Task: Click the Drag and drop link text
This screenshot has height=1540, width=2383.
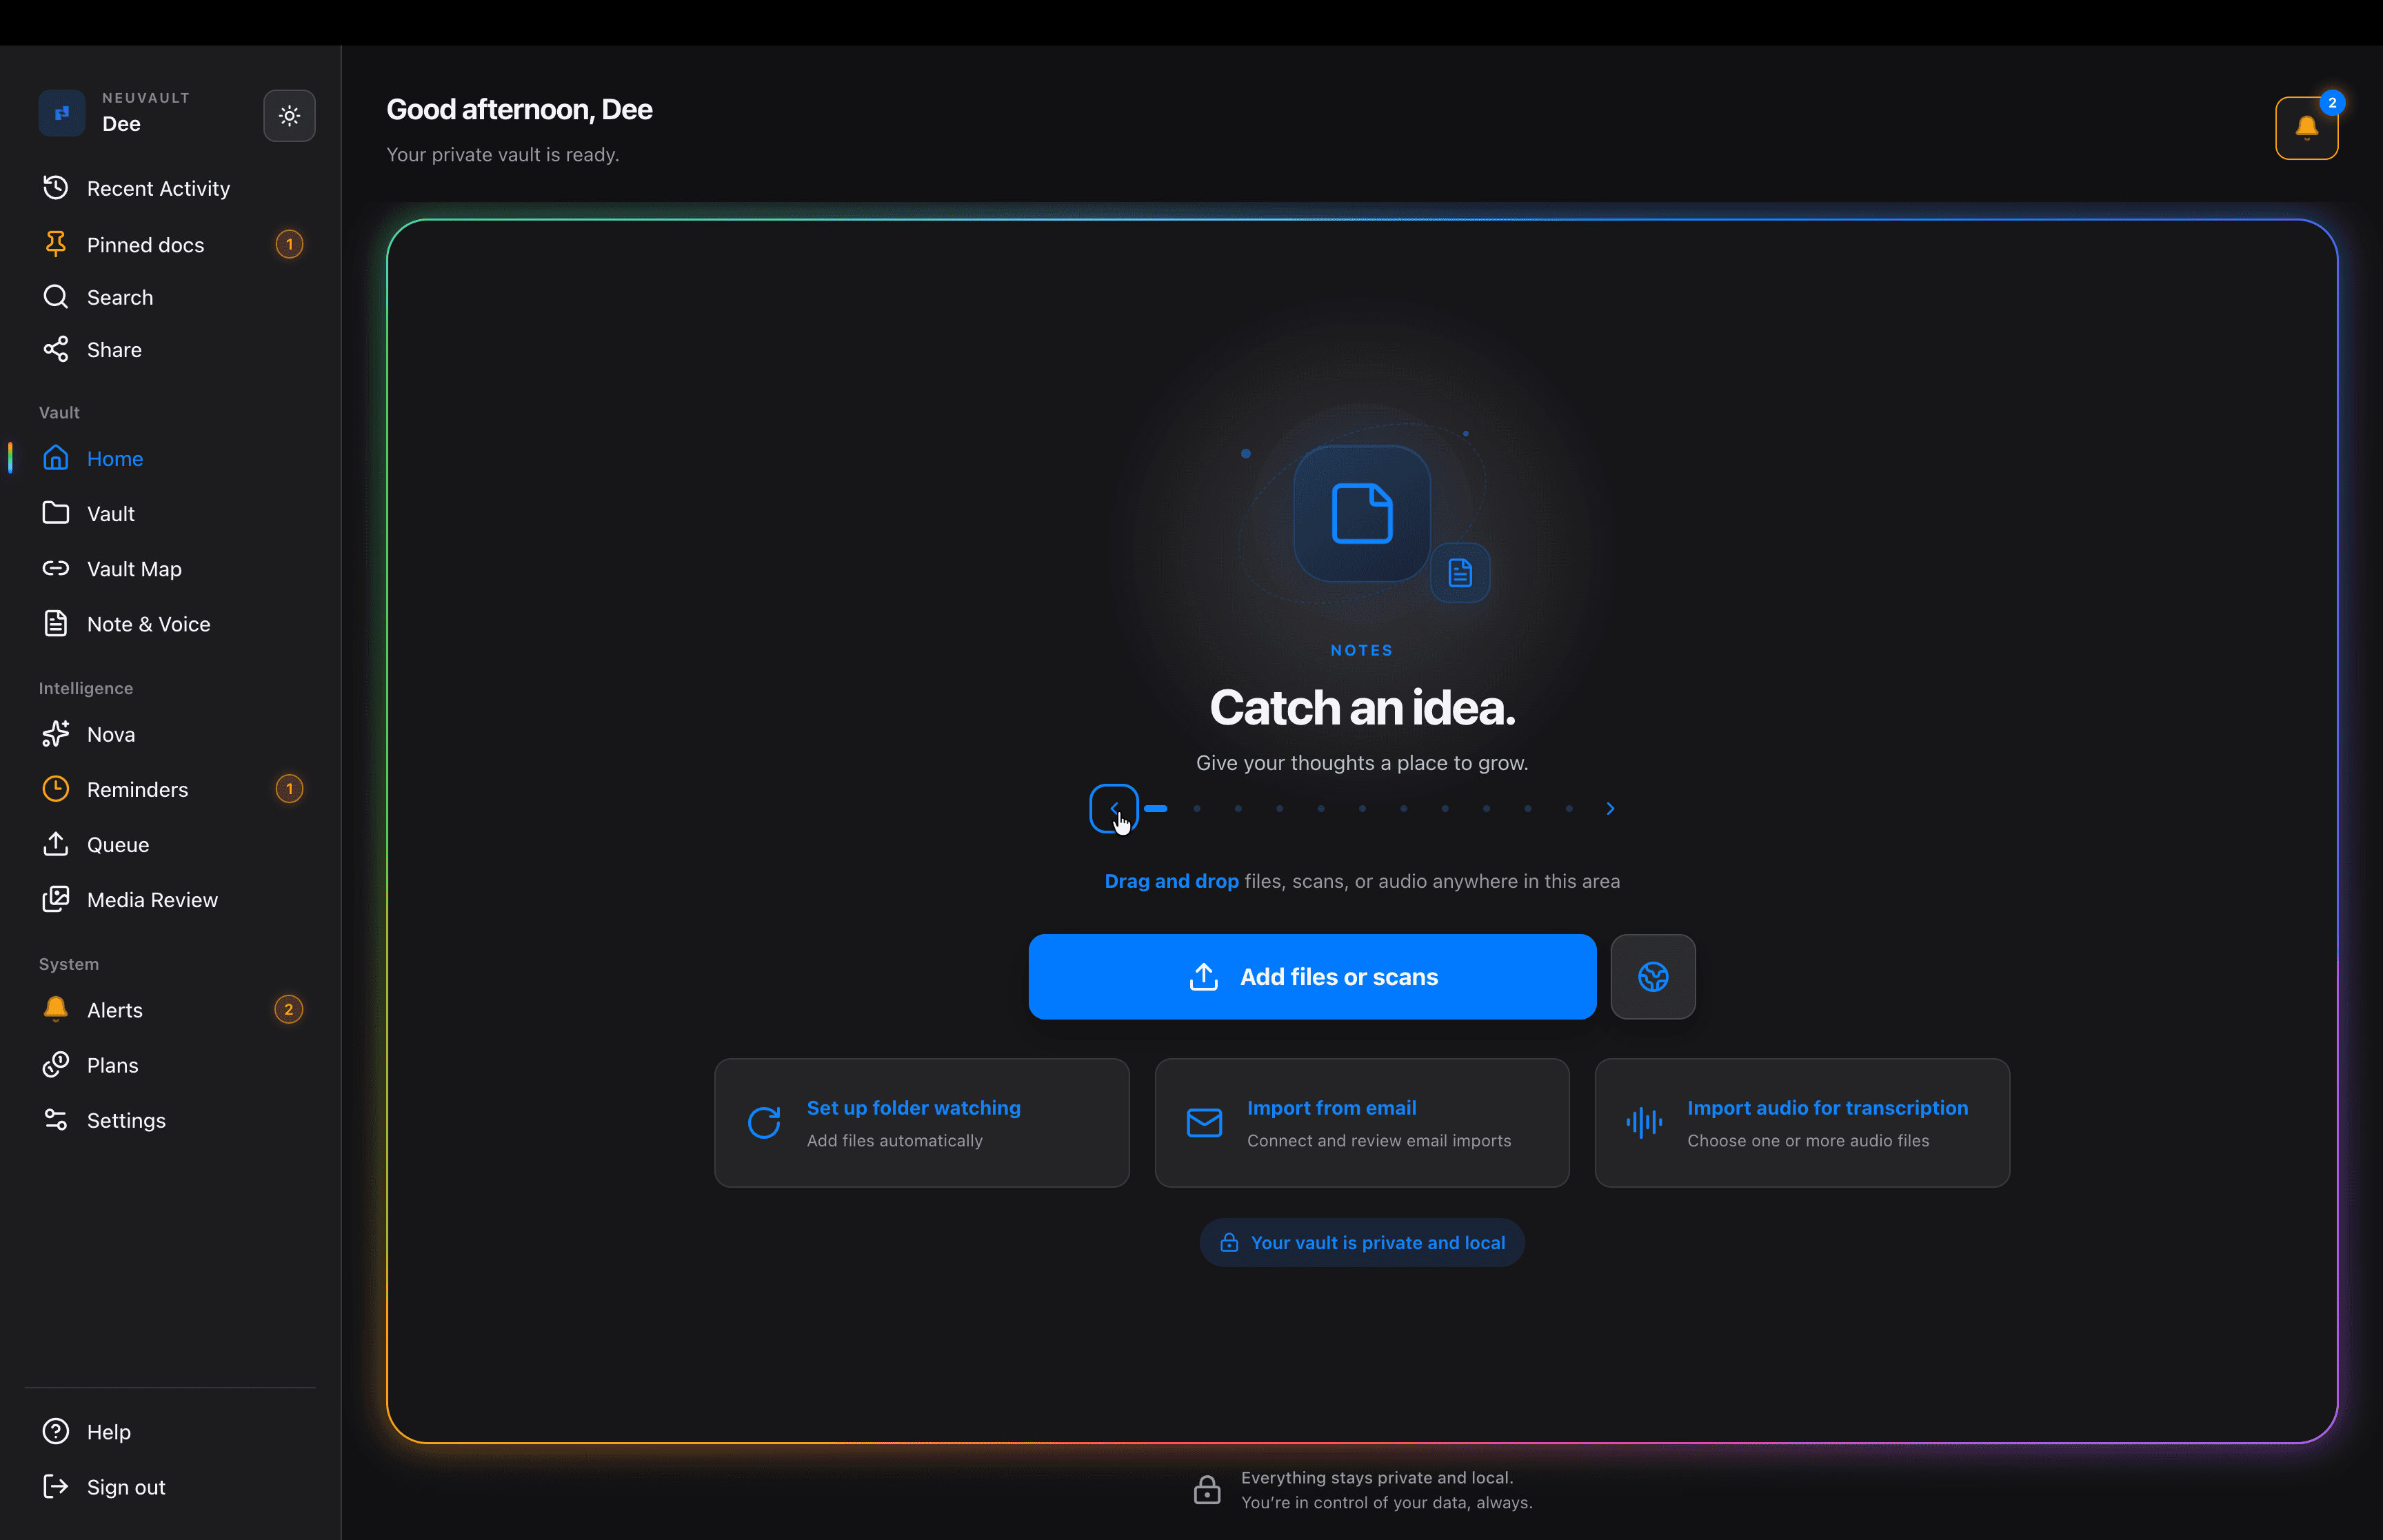Action: pos(1171,881)
